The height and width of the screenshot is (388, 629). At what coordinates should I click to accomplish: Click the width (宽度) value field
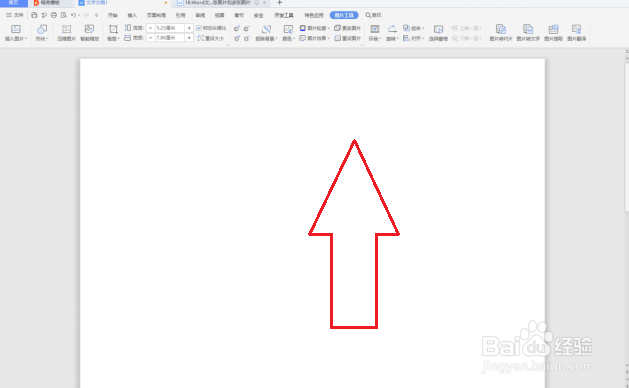pos(169,38)
